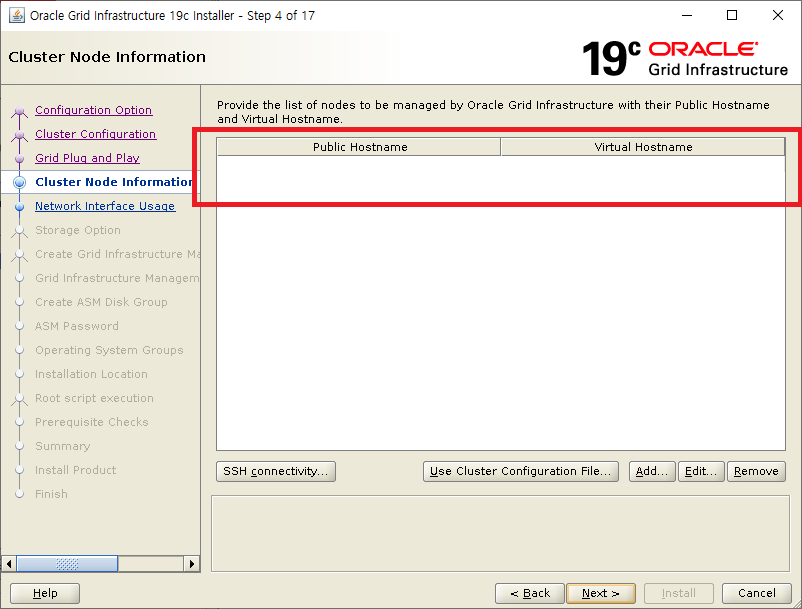
Task: Open the Grid Plug and Play step
Action: coord(87,158)
